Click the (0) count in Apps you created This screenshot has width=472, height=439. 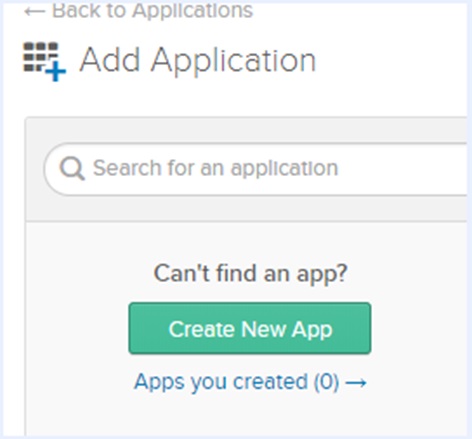tap(326, 382)
